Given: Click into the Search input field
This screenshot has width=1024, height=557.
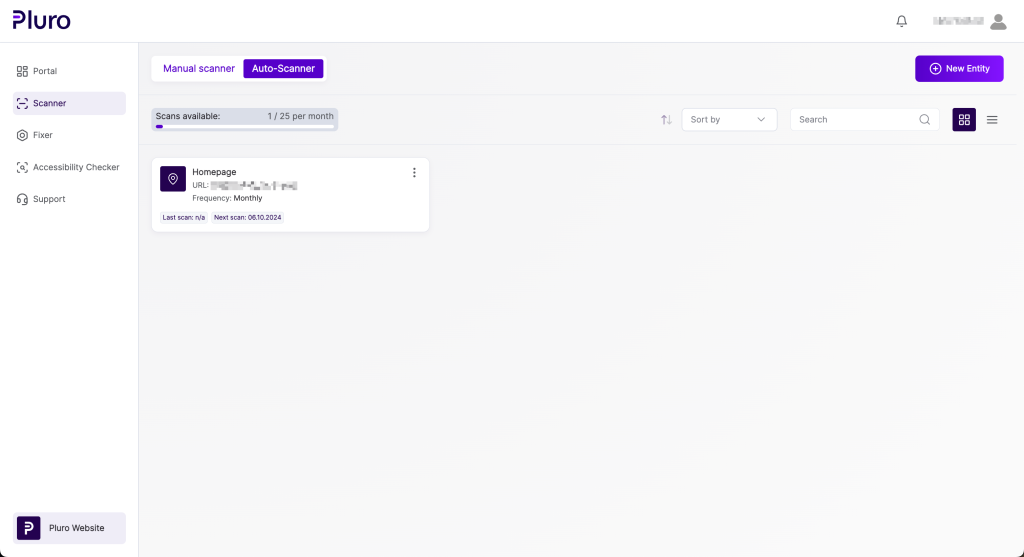Looking at the screenshot, I should coord(855,120).
